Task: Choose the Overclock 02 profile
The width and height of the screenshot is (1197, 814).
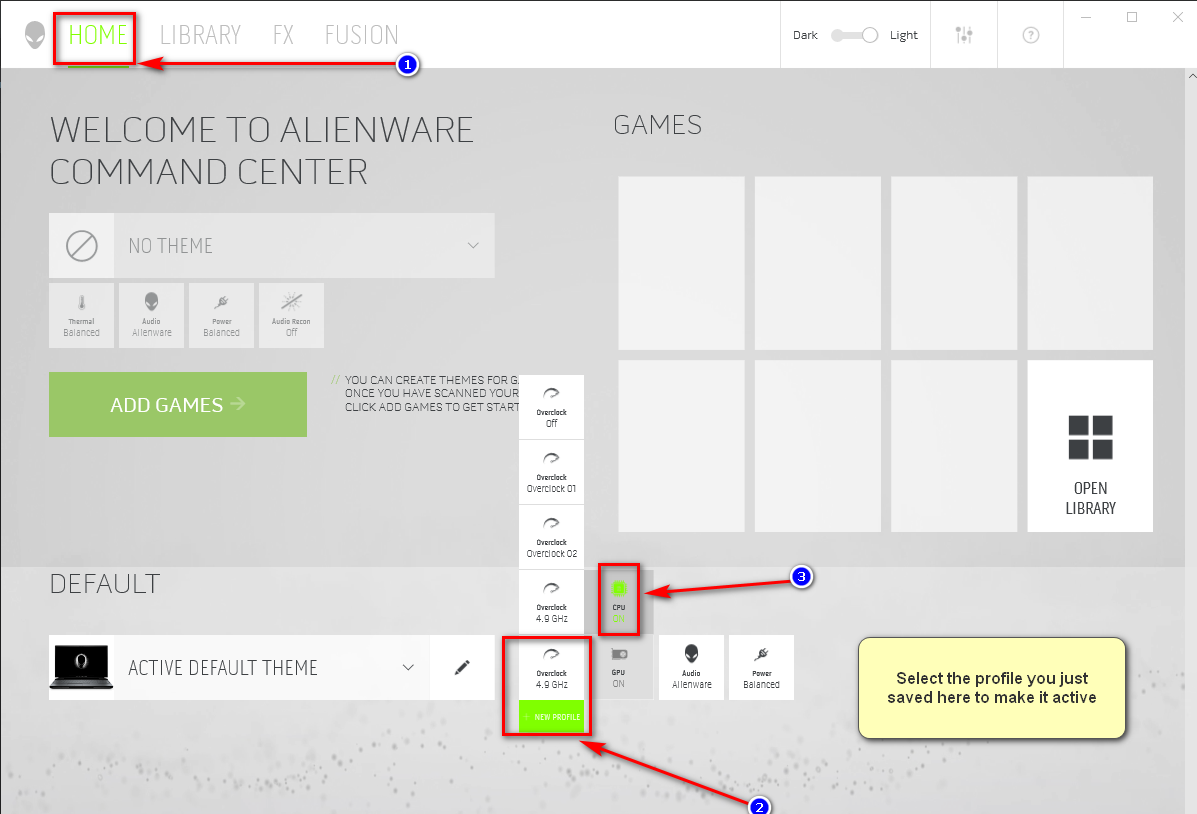Action: click(x=551, y=537)
